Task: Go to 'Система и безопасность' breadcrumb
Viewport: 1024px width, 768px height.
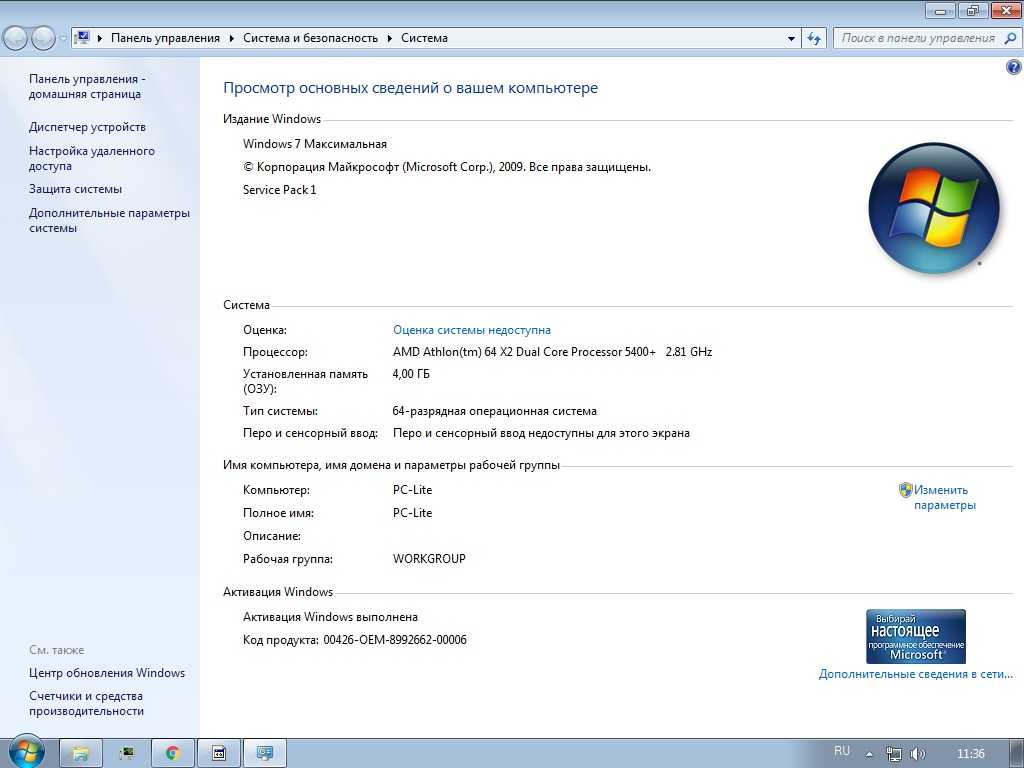Action: pos(310,38)
